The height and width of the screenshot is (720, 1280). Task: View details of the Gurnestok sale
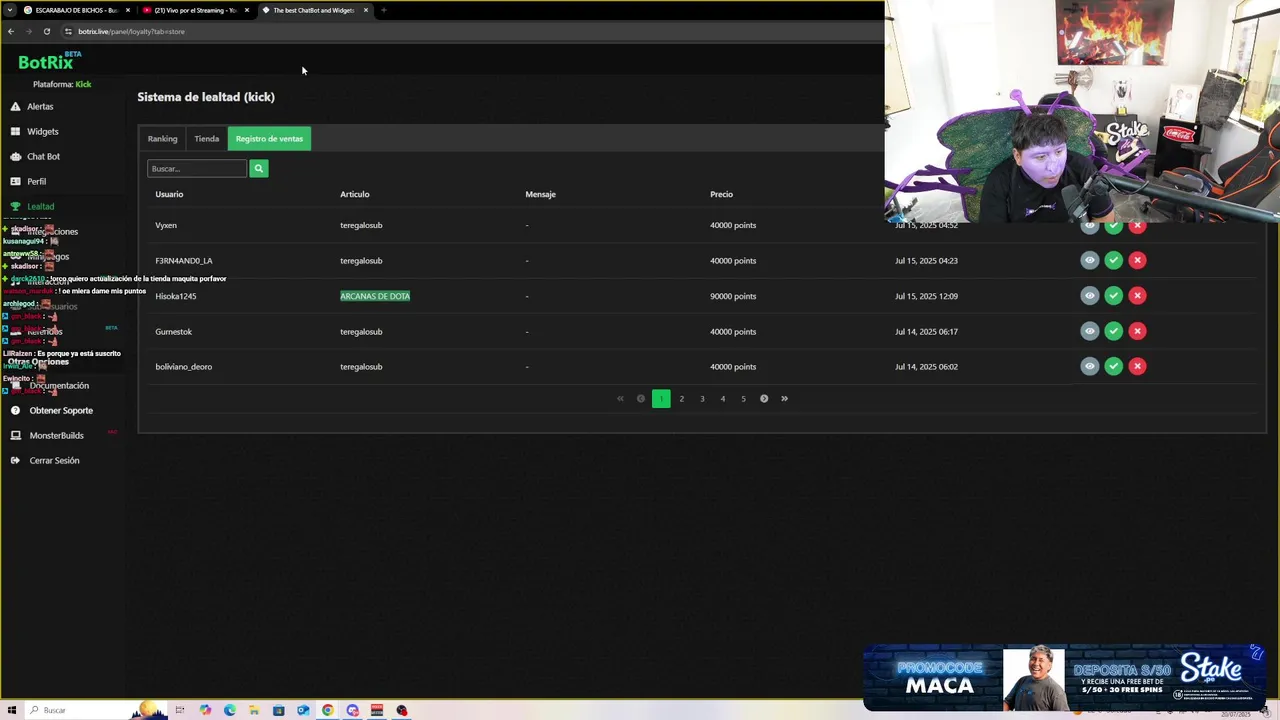1090,331
